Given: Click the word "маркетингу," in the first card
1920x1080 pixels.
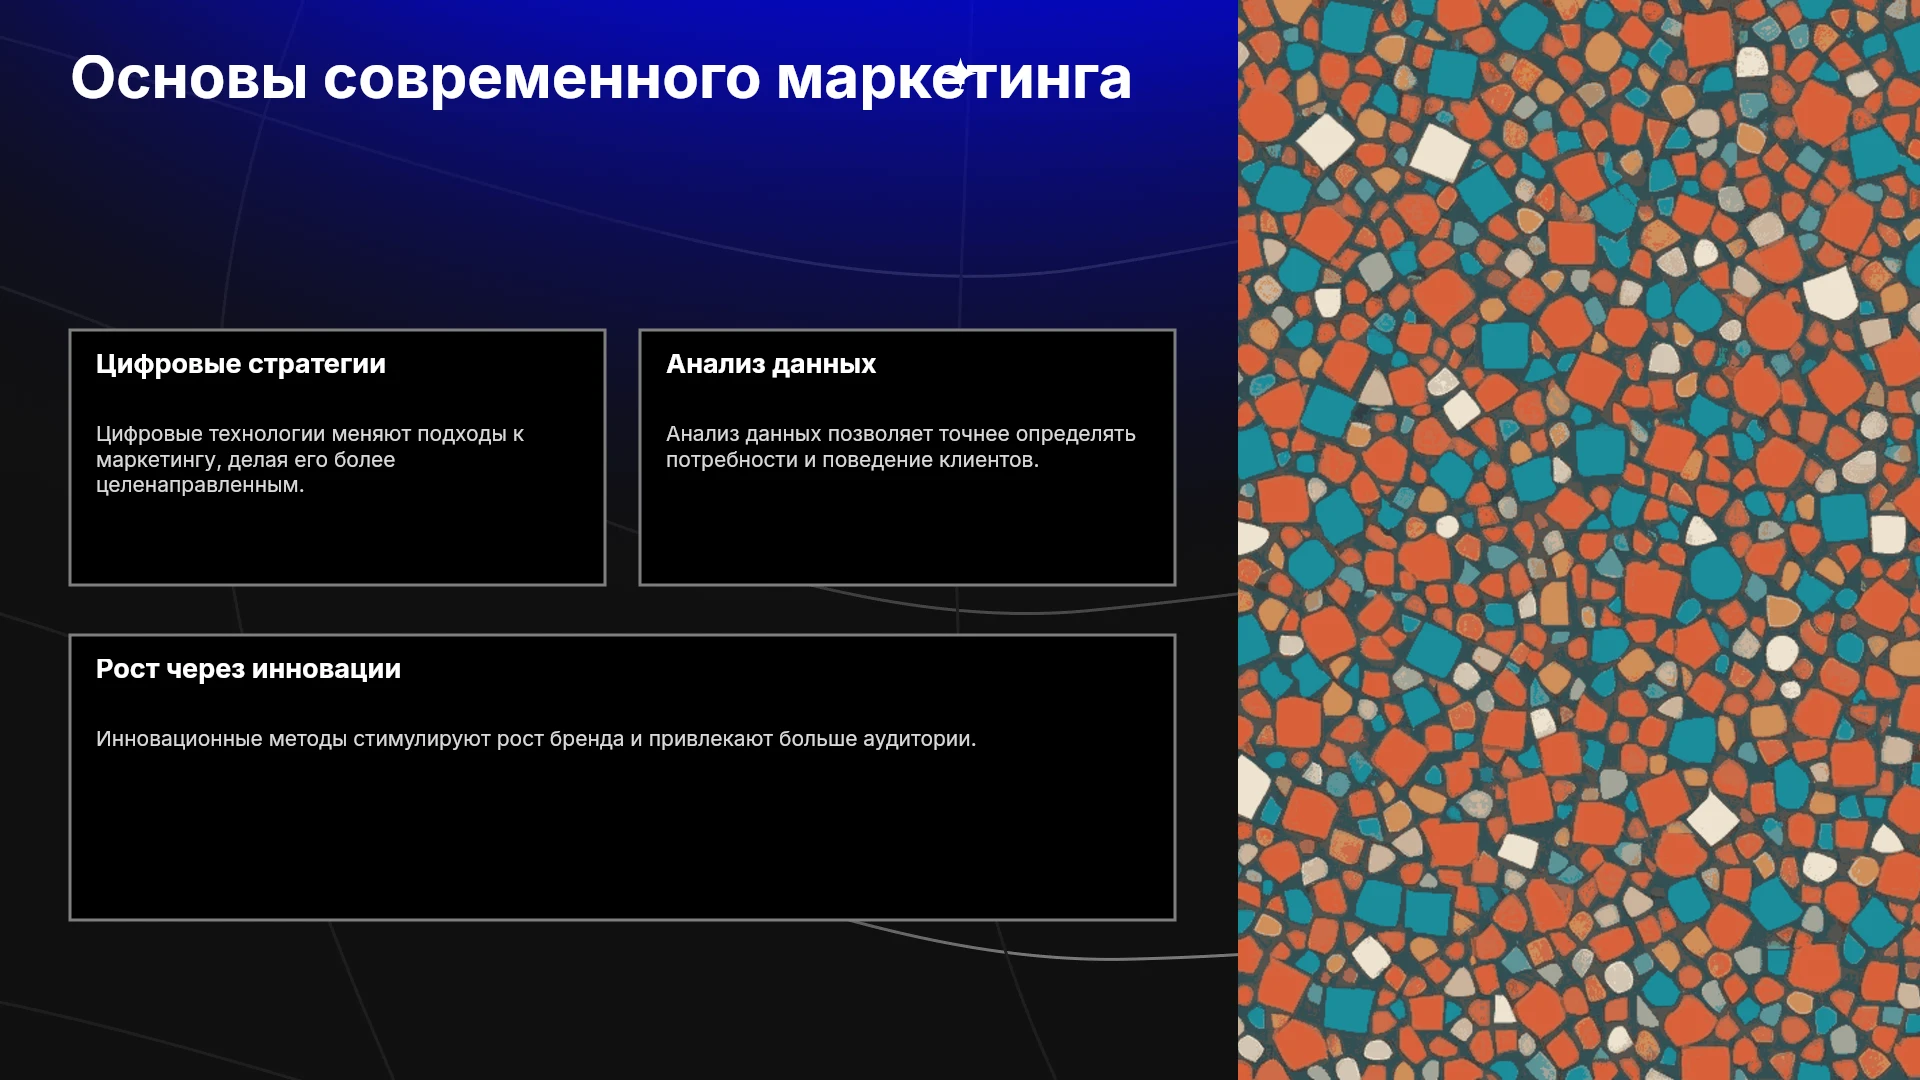Looking at the screenshot, I should [159, 460].
